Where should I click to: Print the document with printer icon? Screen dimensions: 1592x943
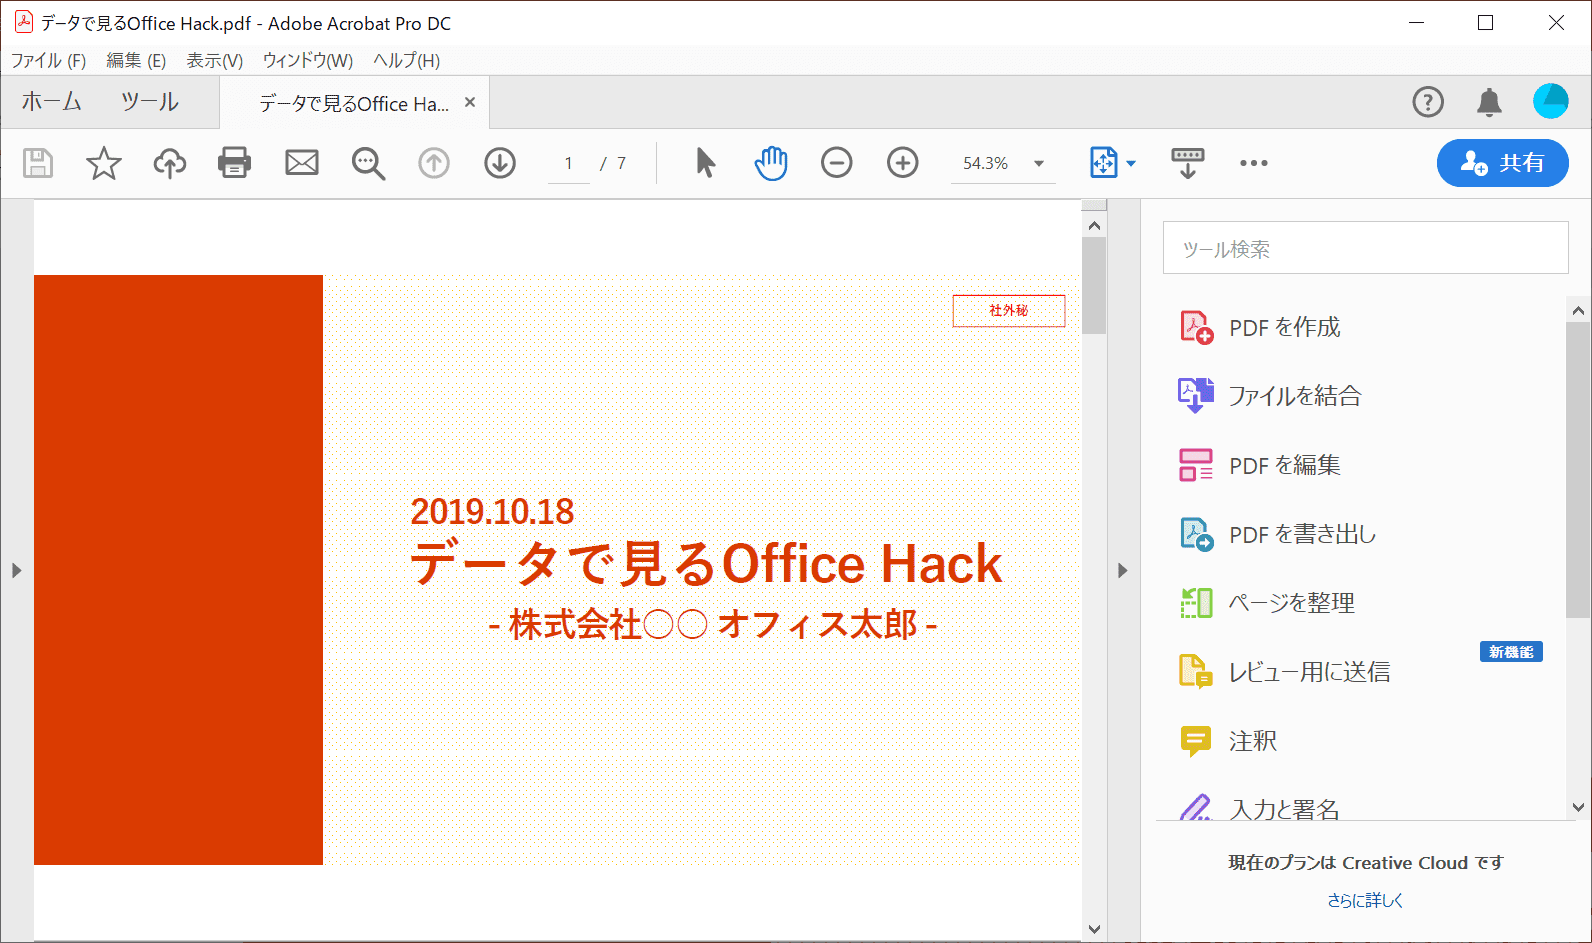[234, 163]
